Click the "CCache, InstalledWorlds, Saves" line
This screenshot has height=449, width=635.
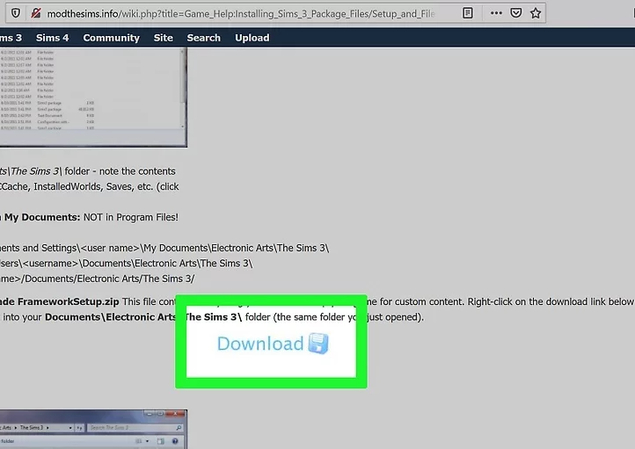(89, 187)
